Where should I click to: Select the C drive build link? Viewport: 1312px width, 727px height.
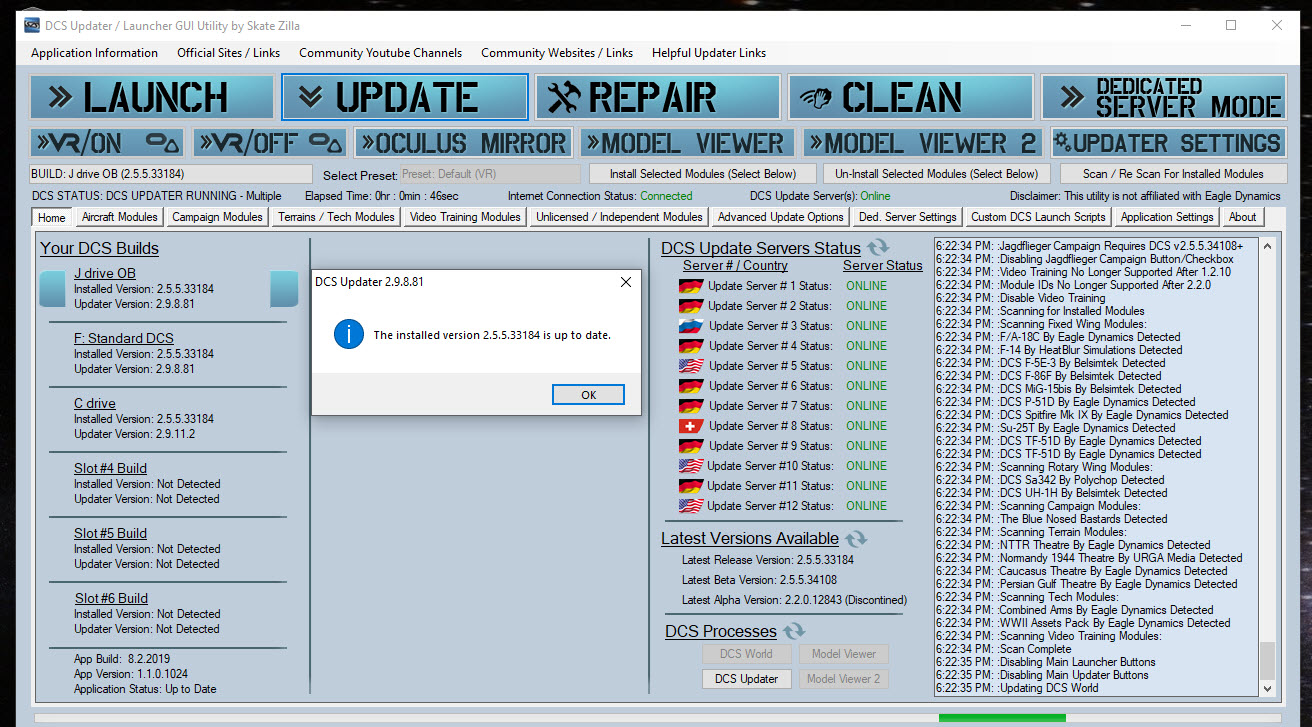95,403
